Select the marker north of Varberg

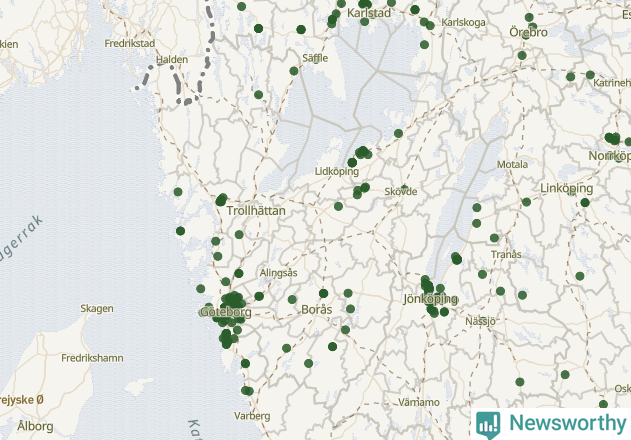(247, 390)
